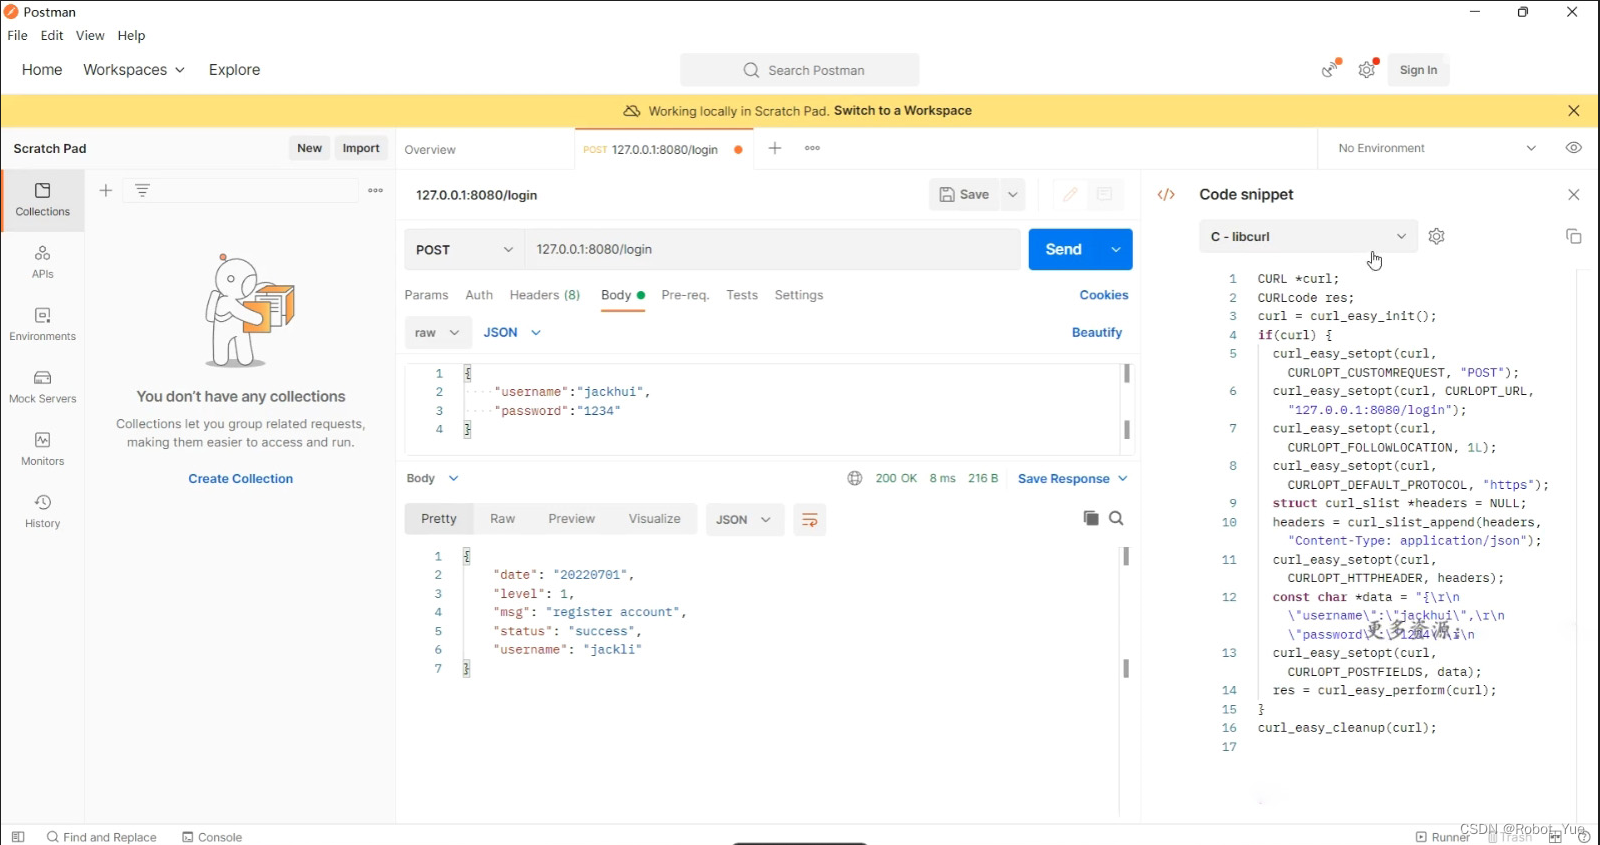Open Find and Replace
Screen dimensions: 1600x845
pyautogui.click(x=102, y=837)
